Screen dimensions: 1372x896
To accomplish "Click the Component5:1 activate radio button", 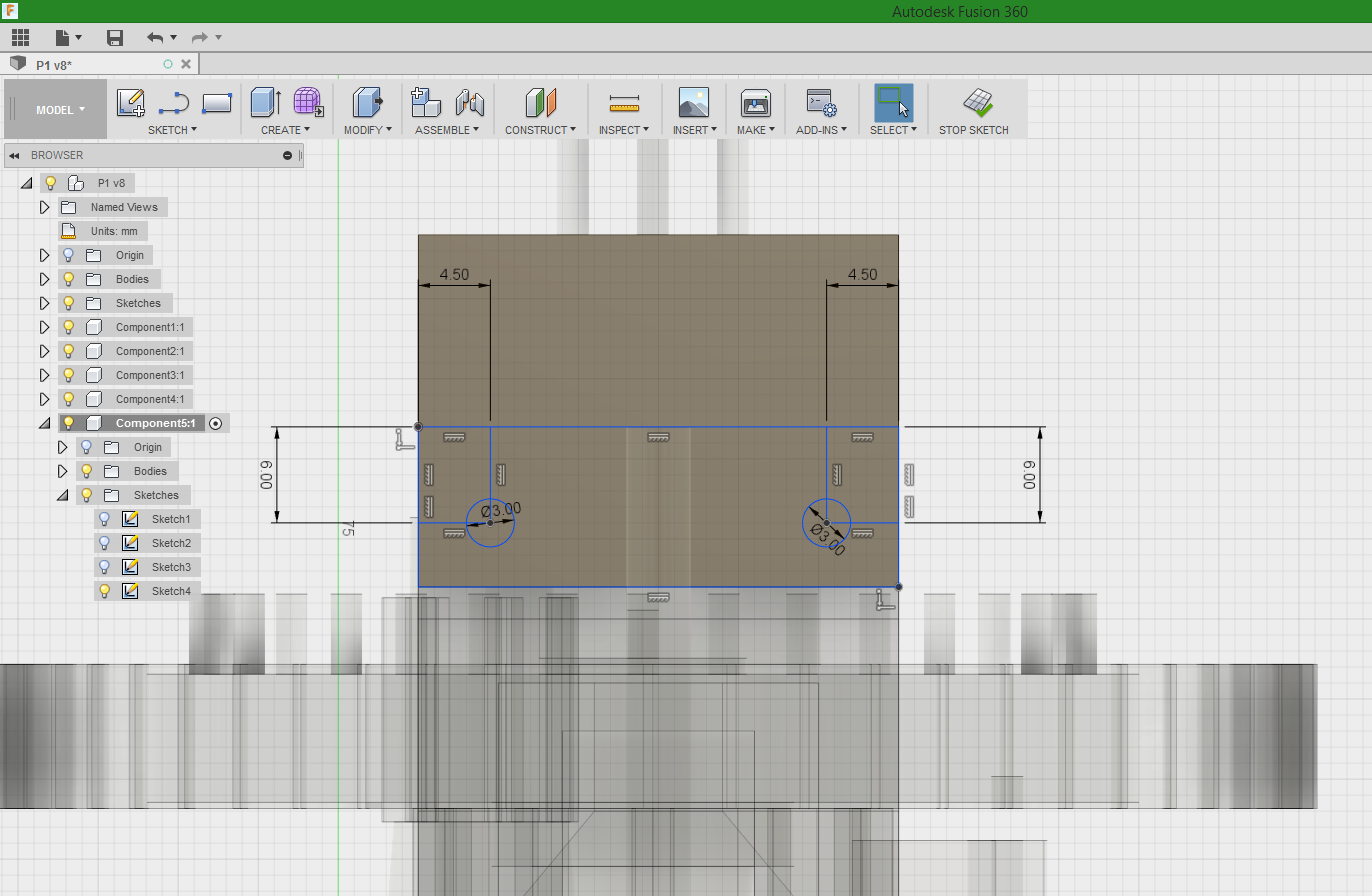I will pyautogui.click(x=215, y=423).
